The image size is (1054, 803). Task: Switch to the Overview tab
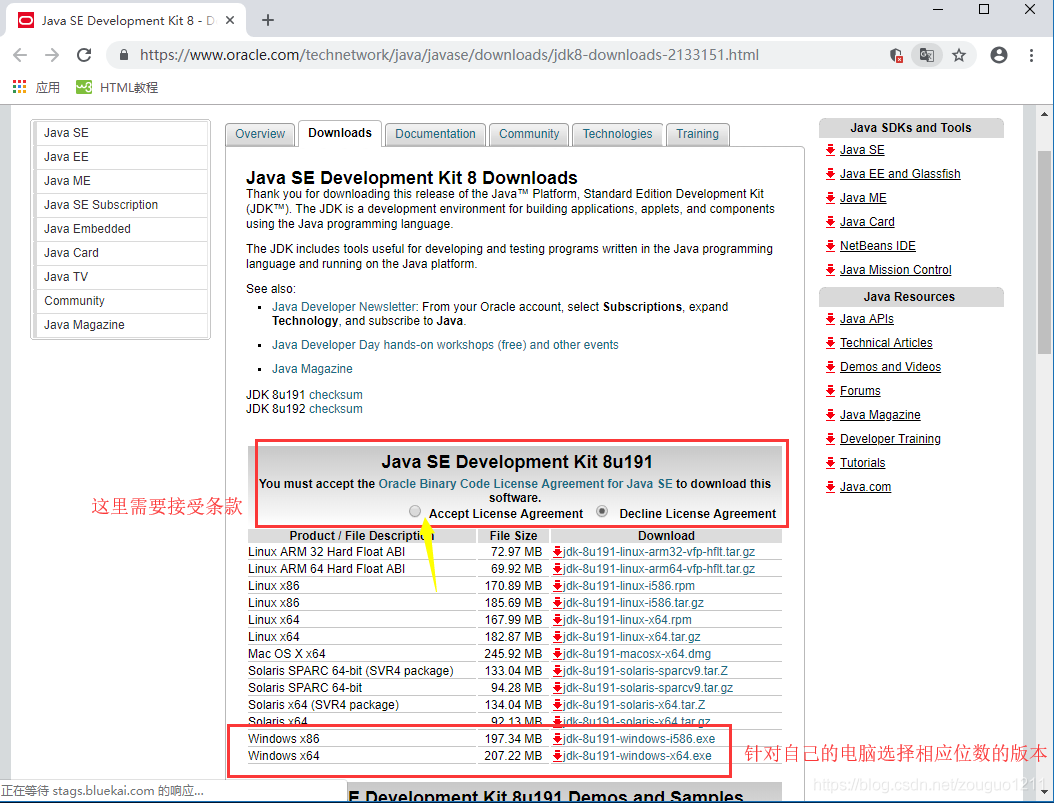pyautogui.click(x=259, y=134)
